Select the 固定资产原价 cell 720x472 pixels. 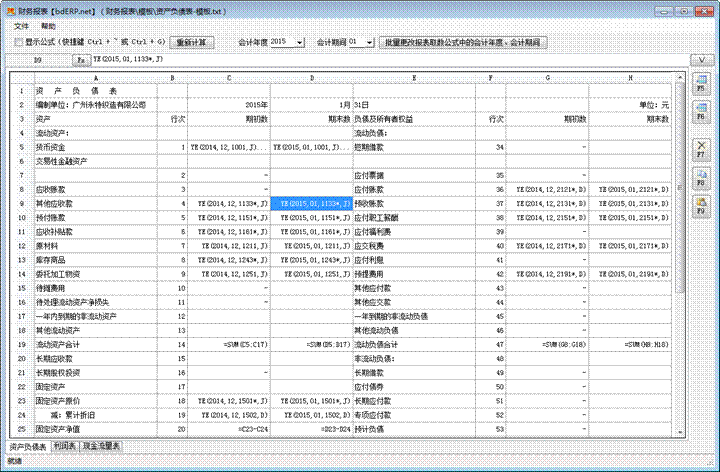click(96, 401)
